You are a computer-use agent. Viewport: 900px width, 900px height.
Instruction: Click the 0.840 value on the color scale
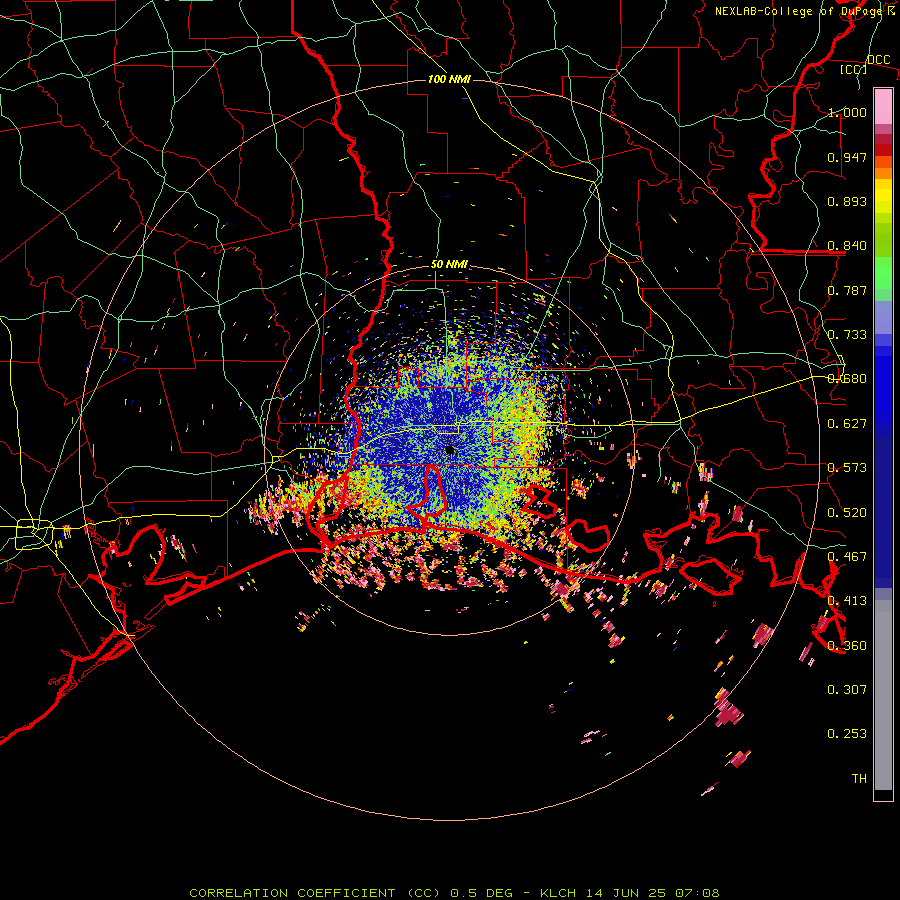click(847, 246)
